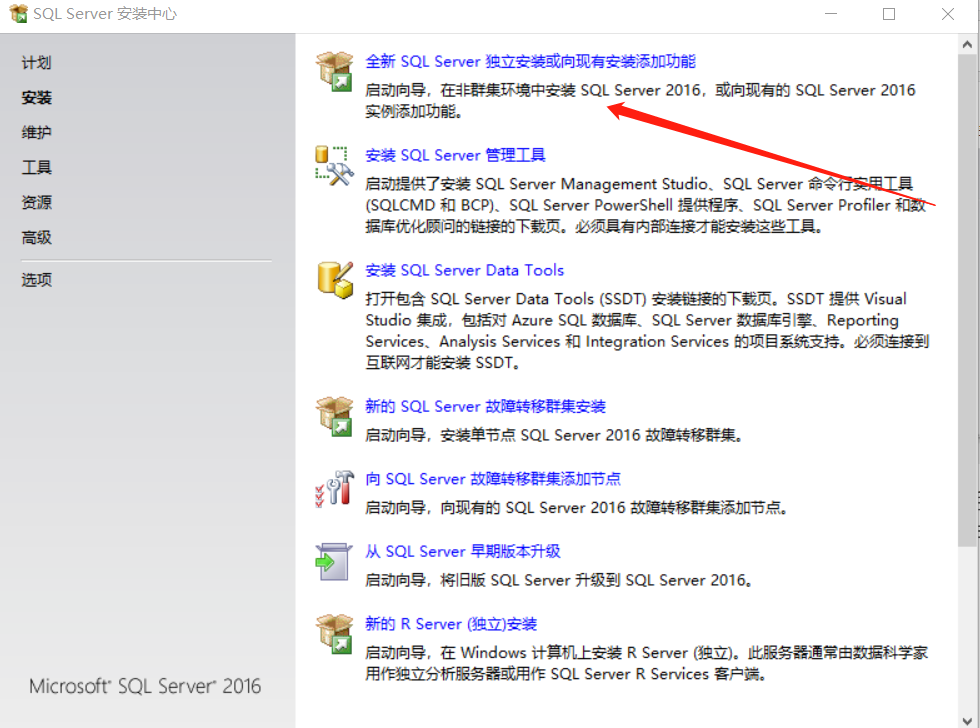Click the new failover cluster installation icon

334,416
